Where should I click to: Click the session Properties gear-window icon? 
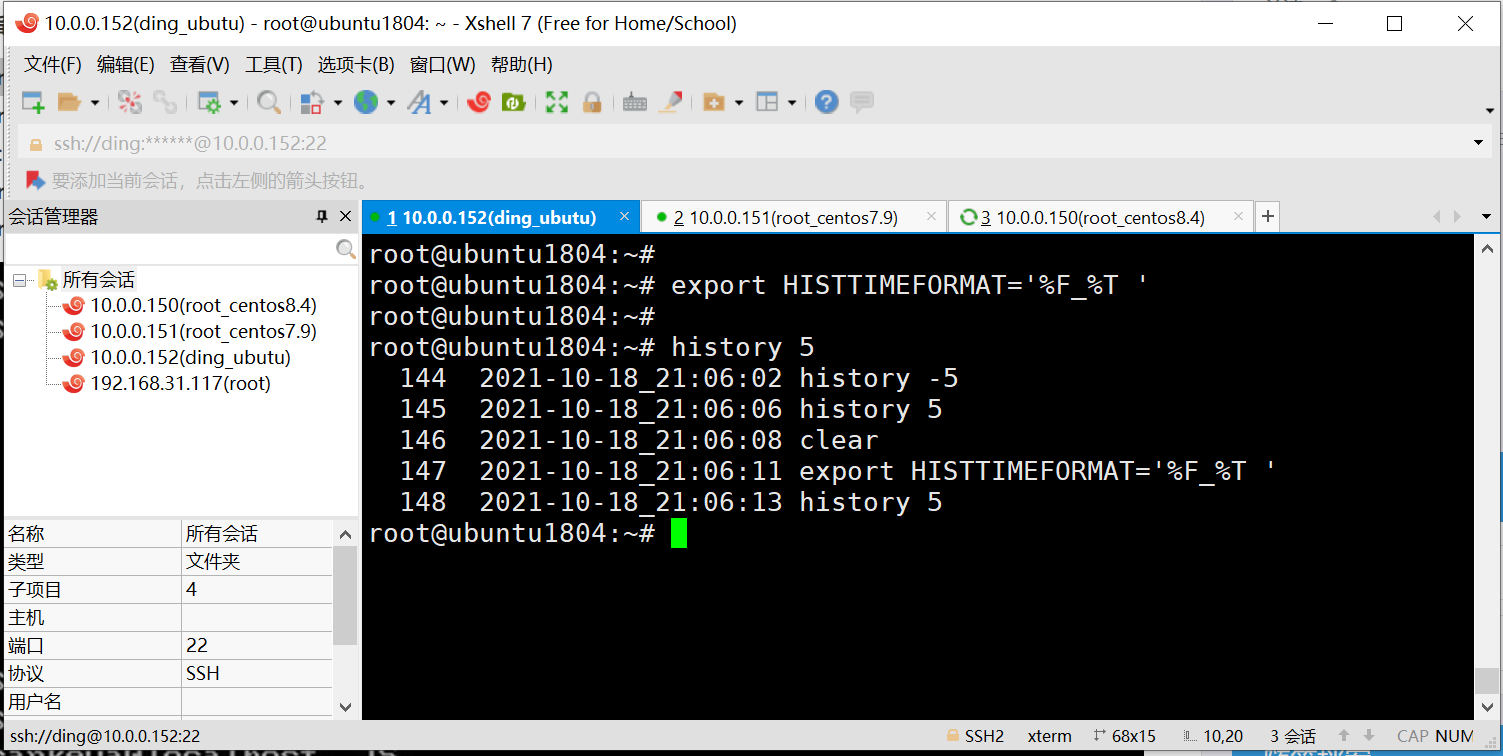pyautogui.click(x=209, y=102)
